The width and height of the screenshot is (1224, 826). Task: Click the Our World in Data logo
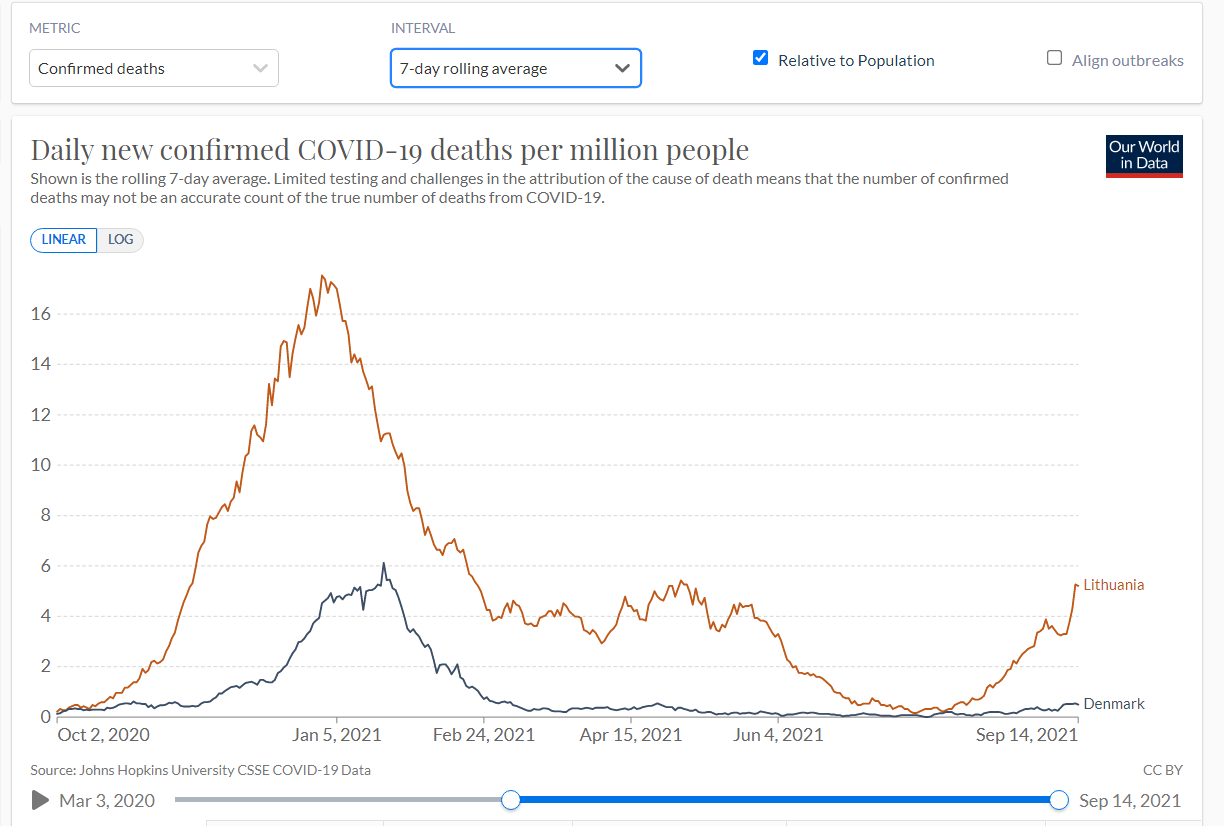click(x=1144, y=156)
